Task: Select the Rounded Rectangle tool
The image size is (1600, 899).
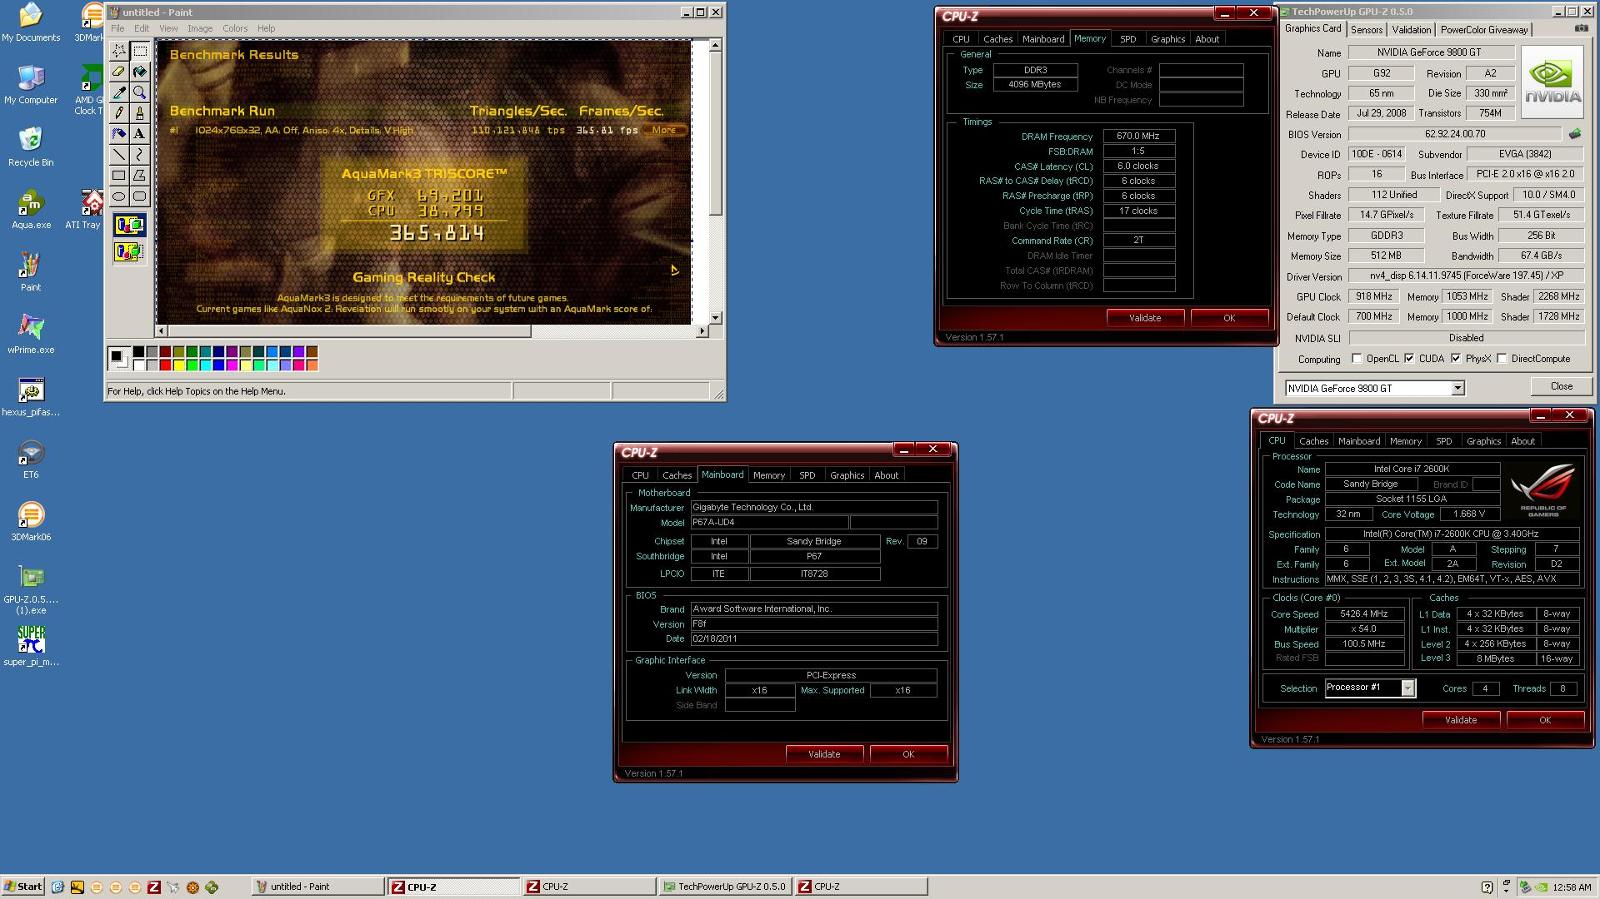Action: (x=140, y=196)
